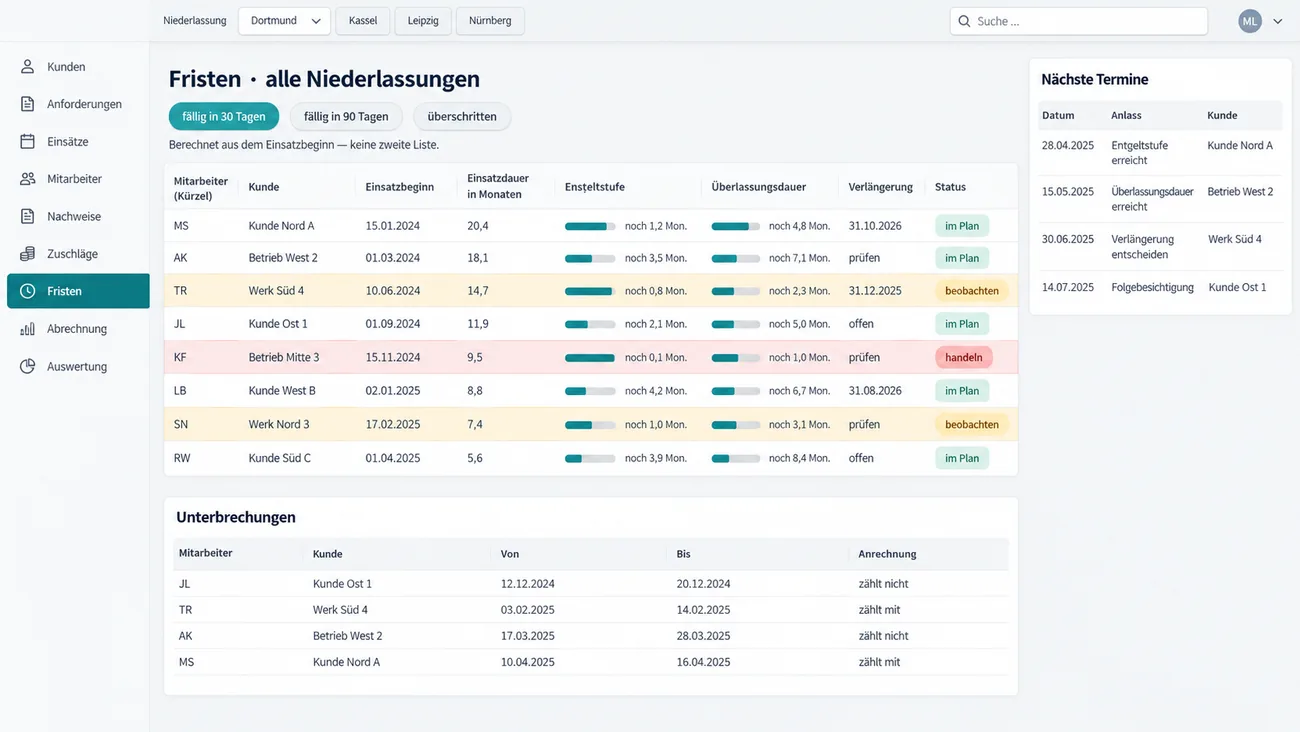Image resolution: width=1300 pixels, height=732 pixels.
Task: Click the 'handeln' status badge
Action: [x=964, y=358]
